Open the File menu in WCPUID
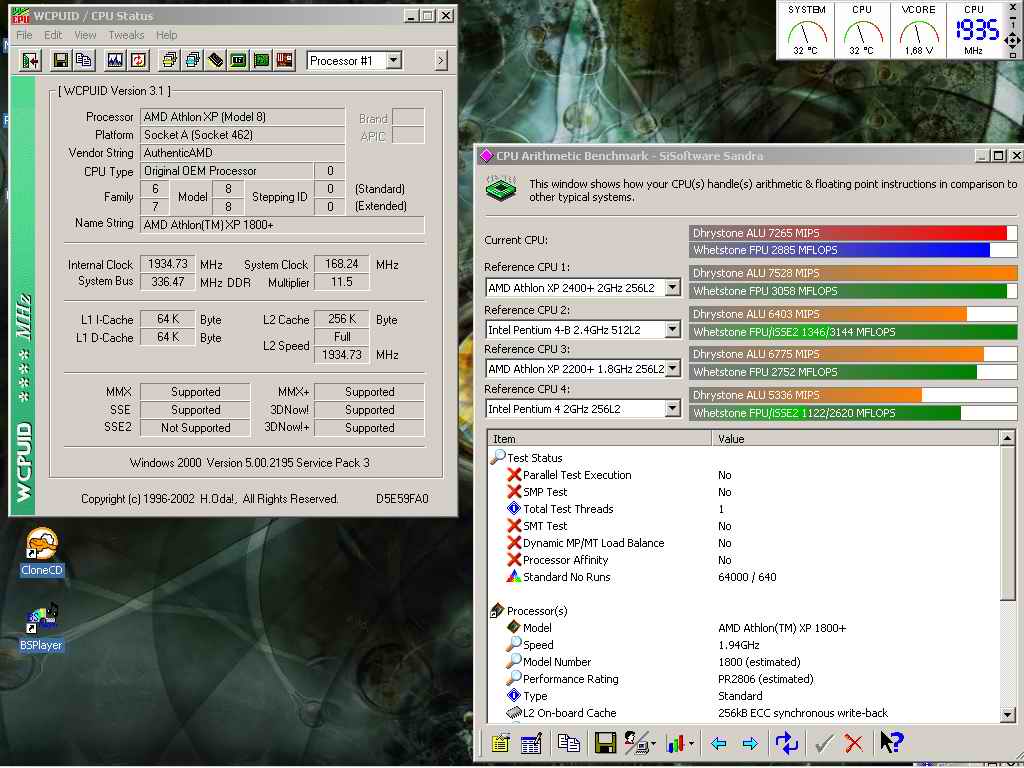This screenshot has height=768, width=1024. click(24, 35)
